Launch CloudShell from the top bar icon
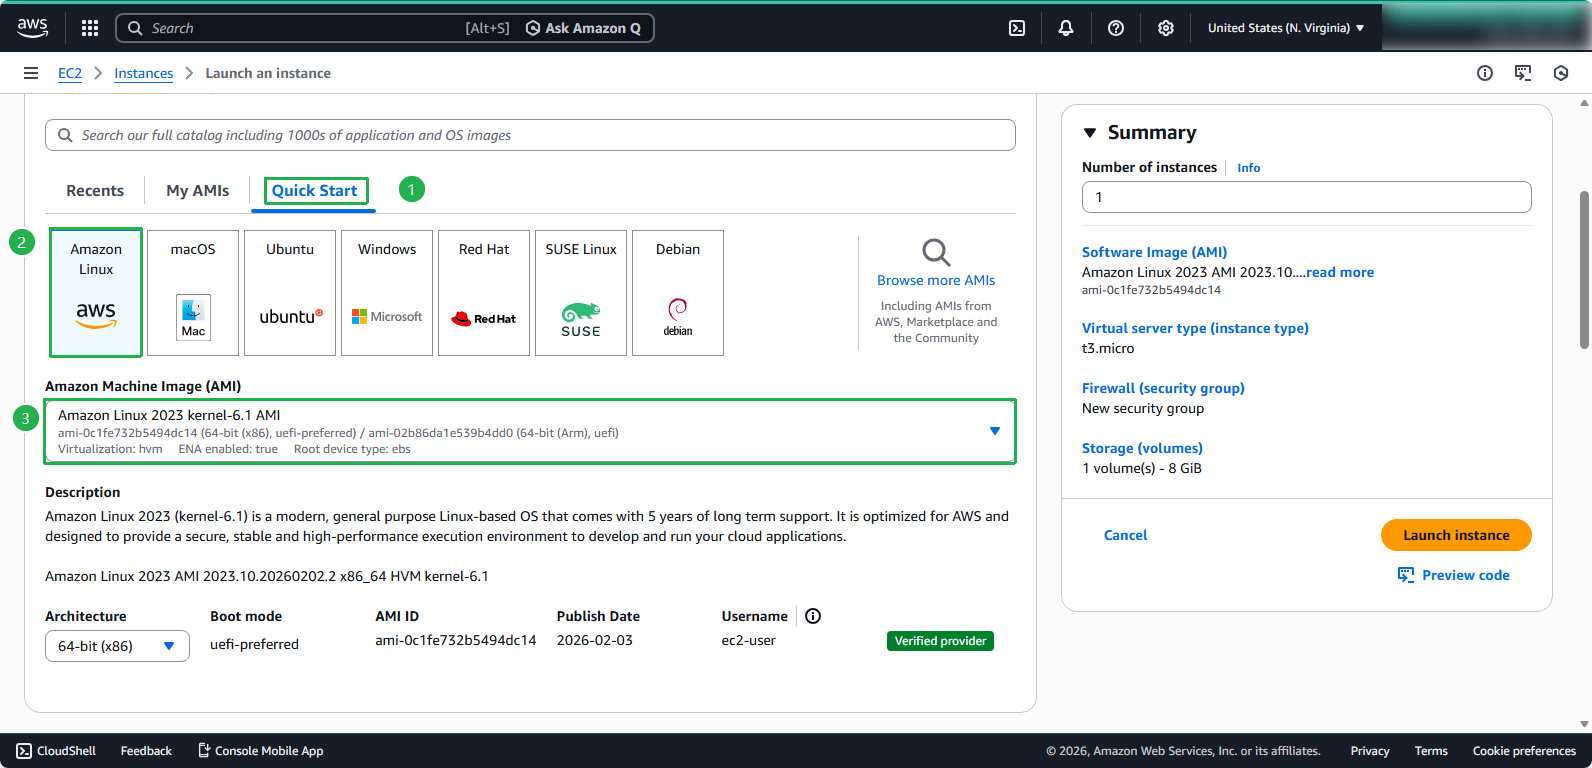1592x768 pixels. coord(1017,28)
